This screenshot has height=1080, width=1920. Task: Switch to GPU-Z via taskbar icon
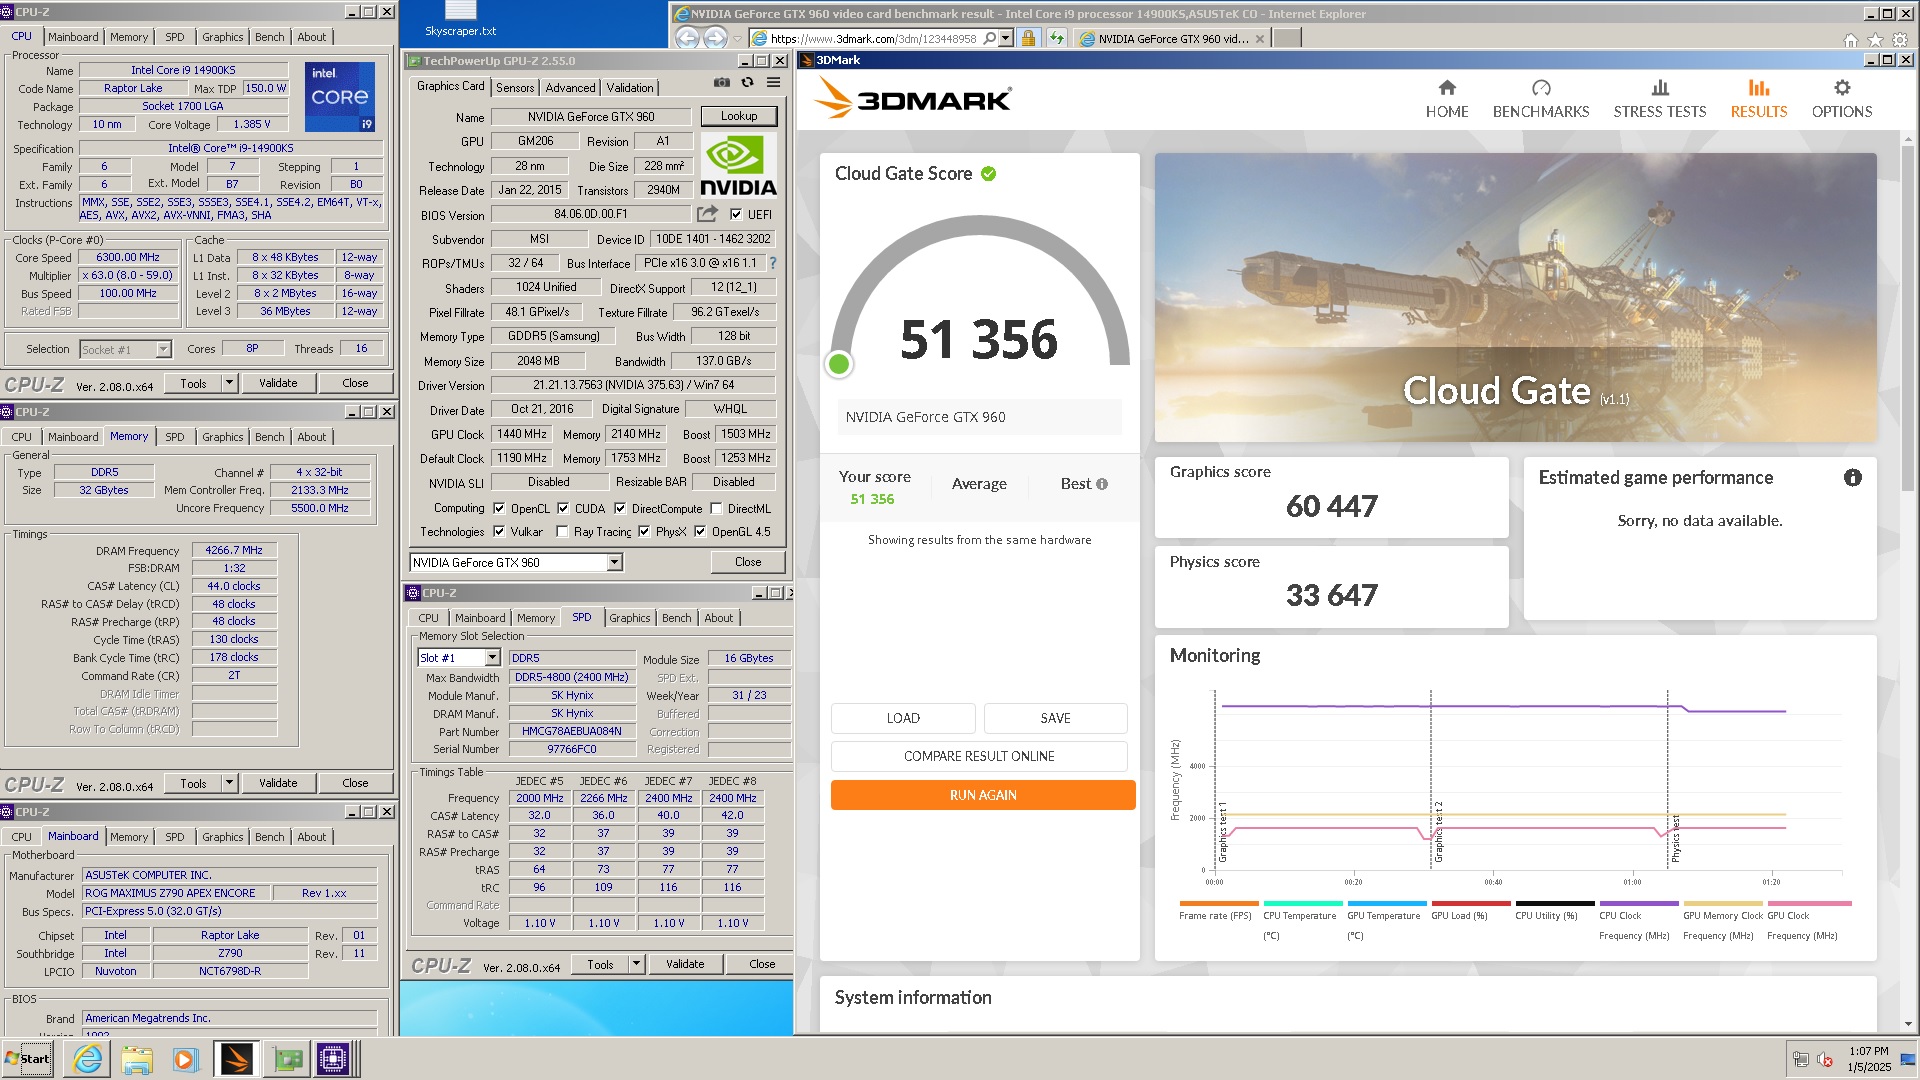coord(287,1059)
